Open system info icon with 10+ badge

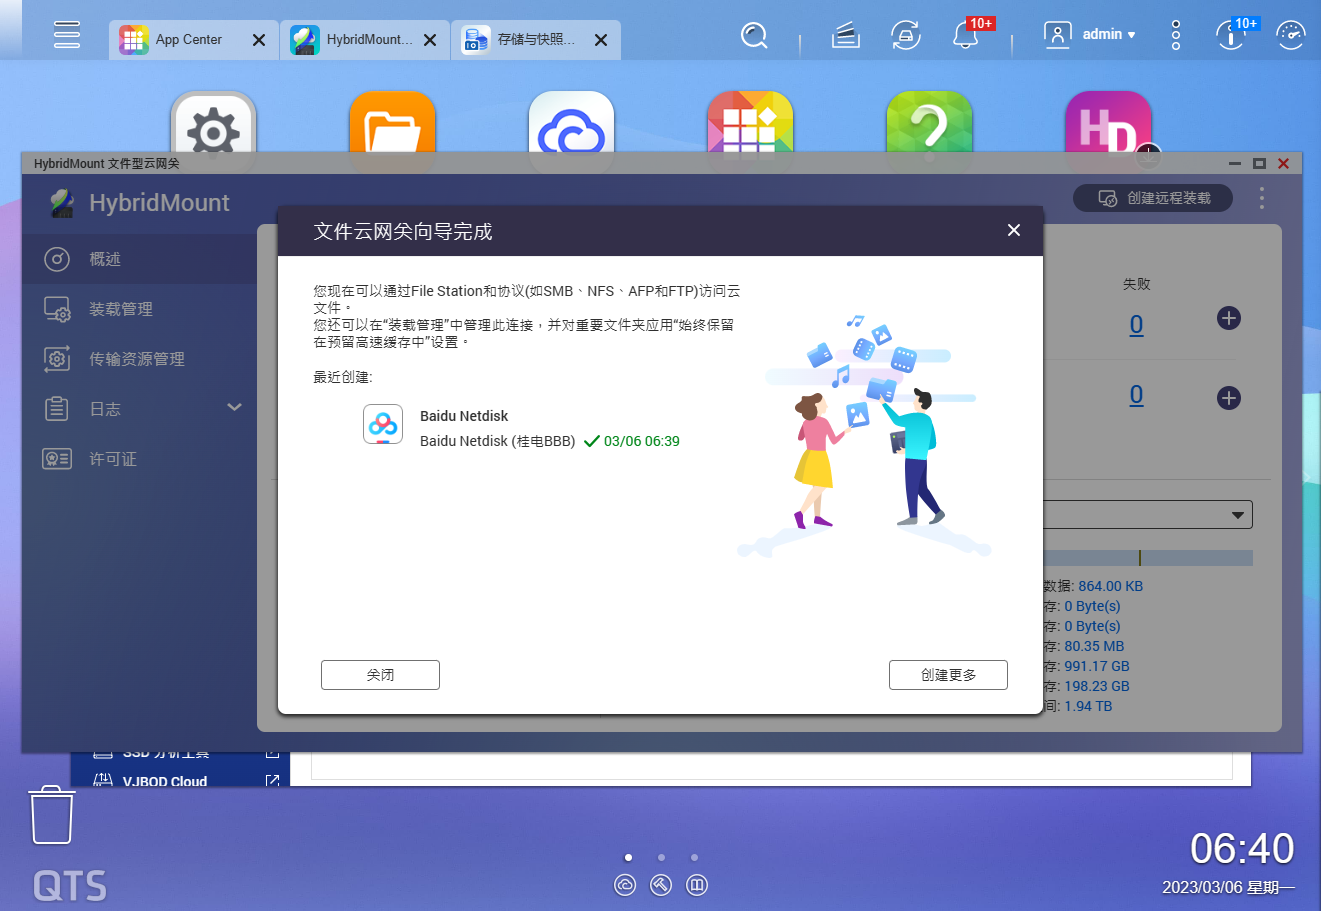(x=1231, y=35)
